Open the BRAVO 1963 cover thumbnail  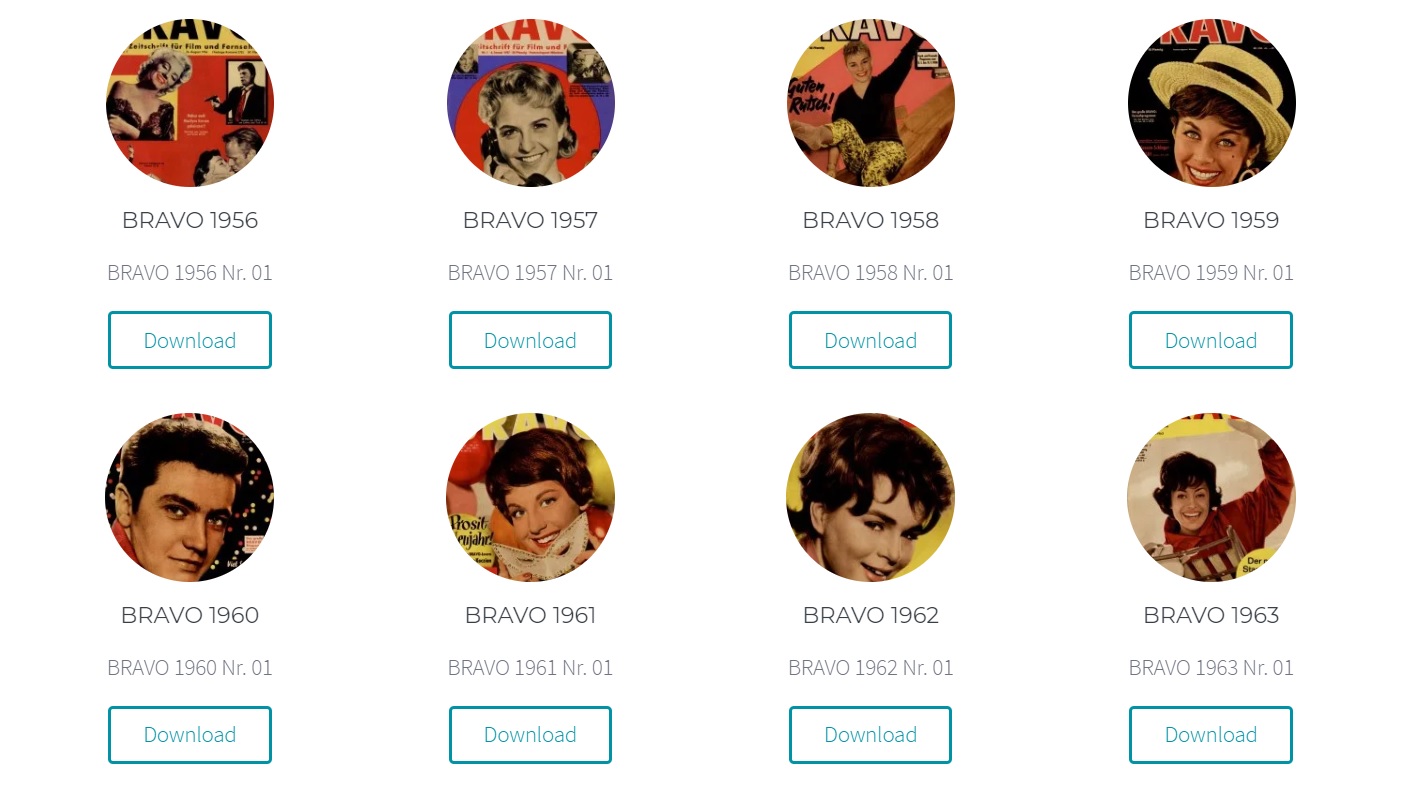coord(1211,497)
